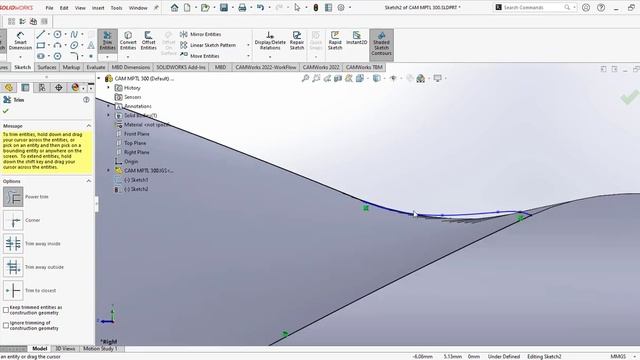Image resolution: width=640 pixels, height=360 pixels.
Task: Click Rapid Sketch tool
Action: coord(335,40)
